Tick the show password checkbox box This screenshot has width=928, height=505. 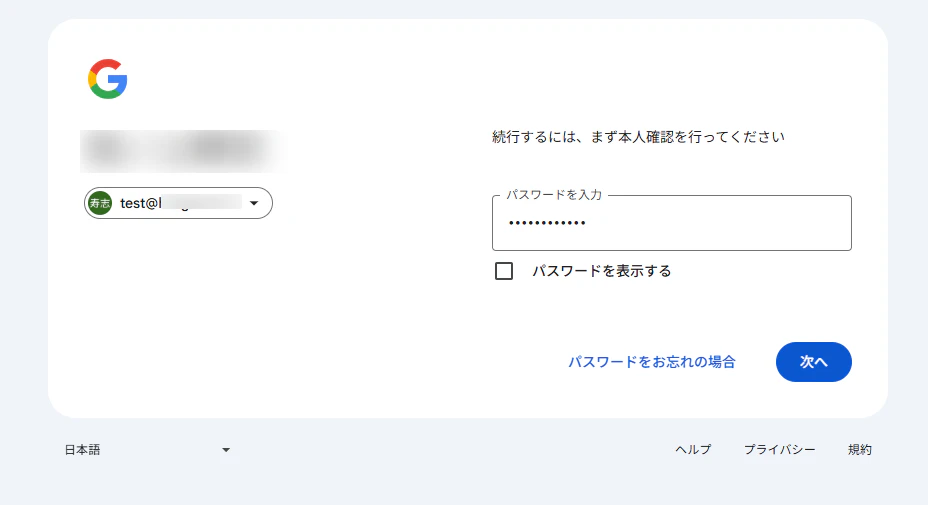tap(504, 271)
